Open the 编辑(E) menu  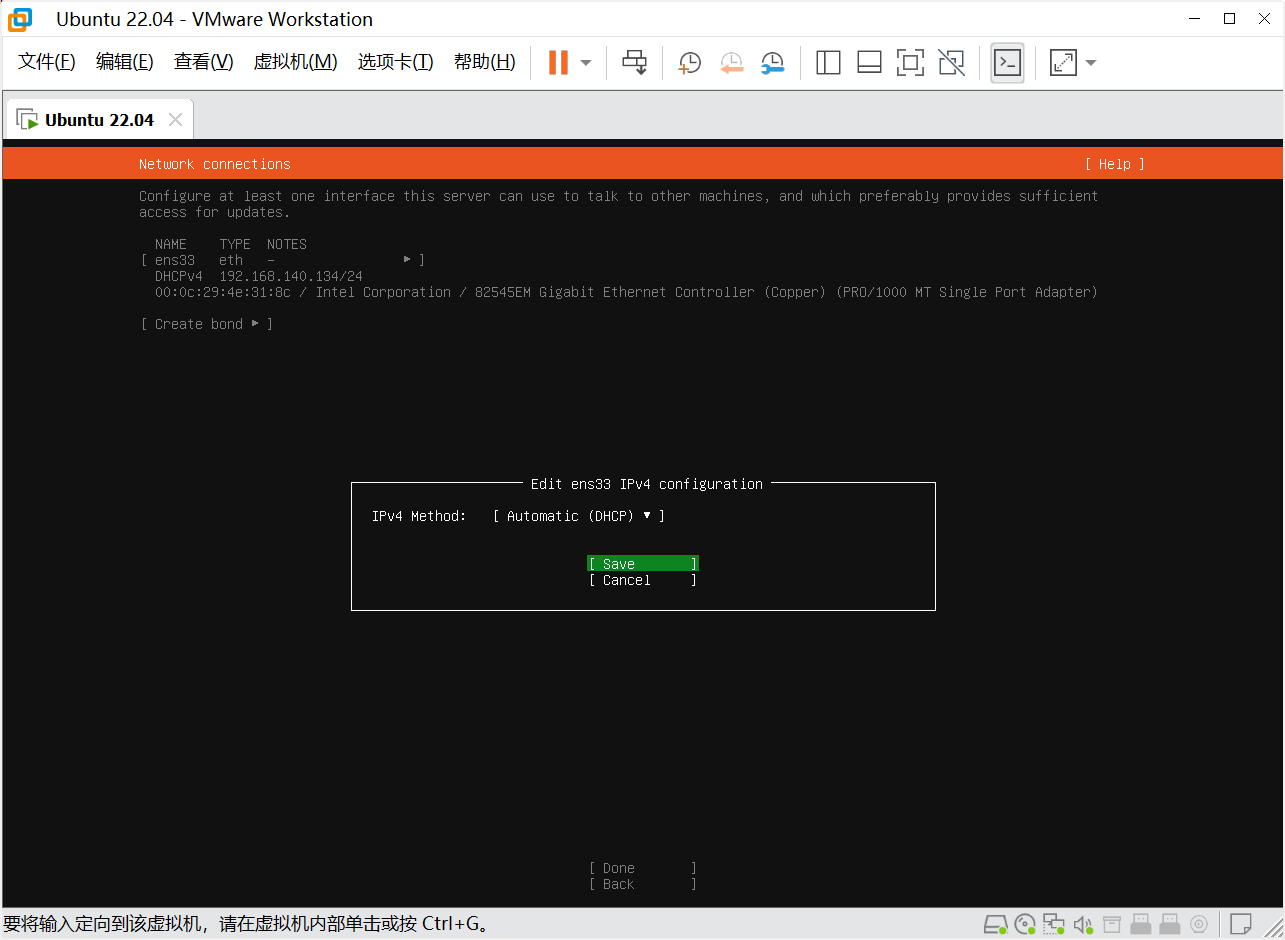(x=124, y=62)
